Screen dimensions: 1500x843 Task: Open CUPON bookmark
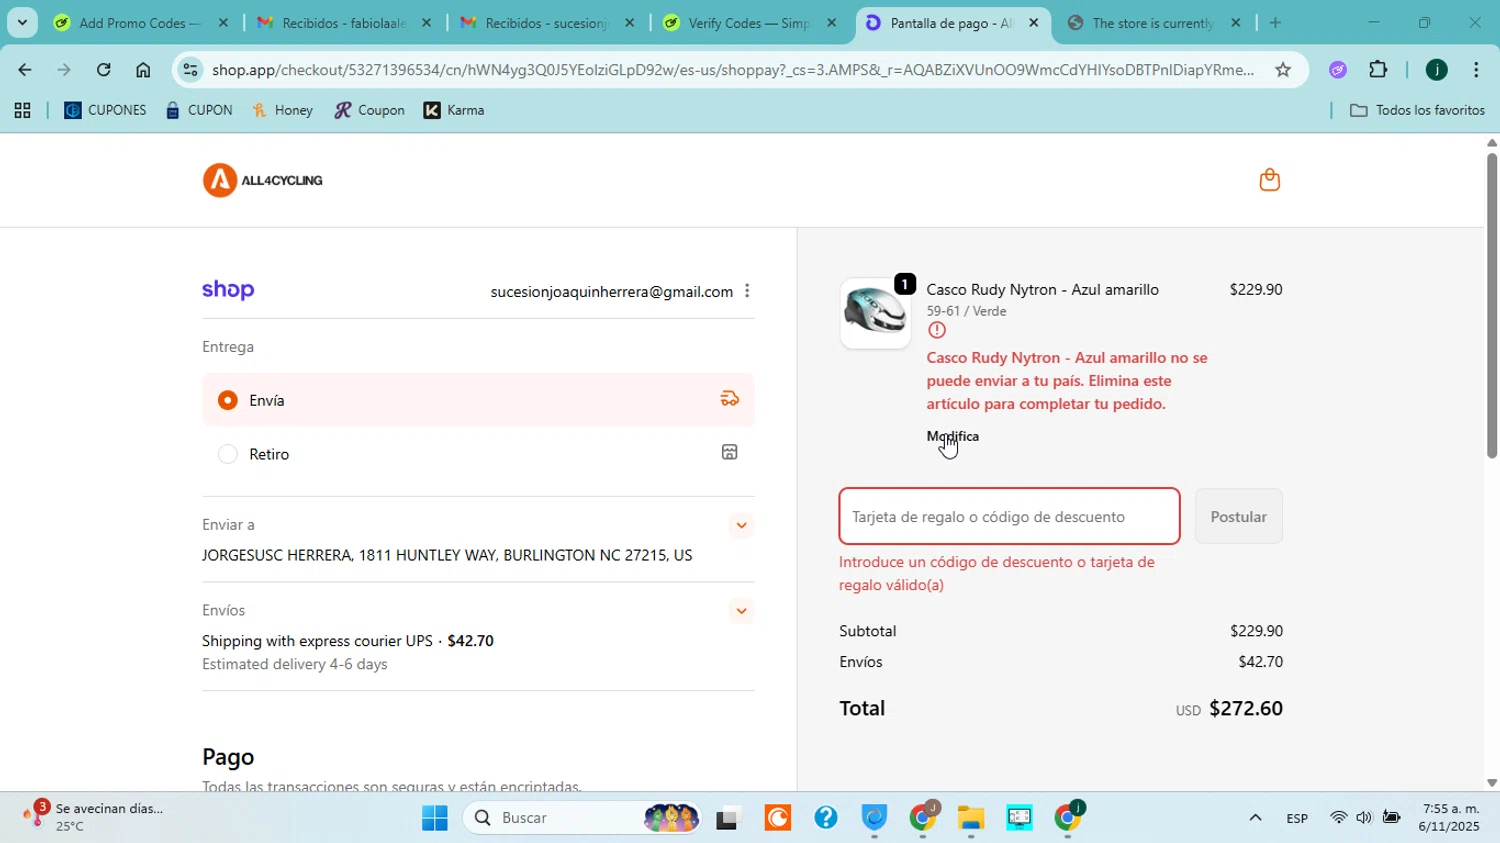(x=199, y=110)
